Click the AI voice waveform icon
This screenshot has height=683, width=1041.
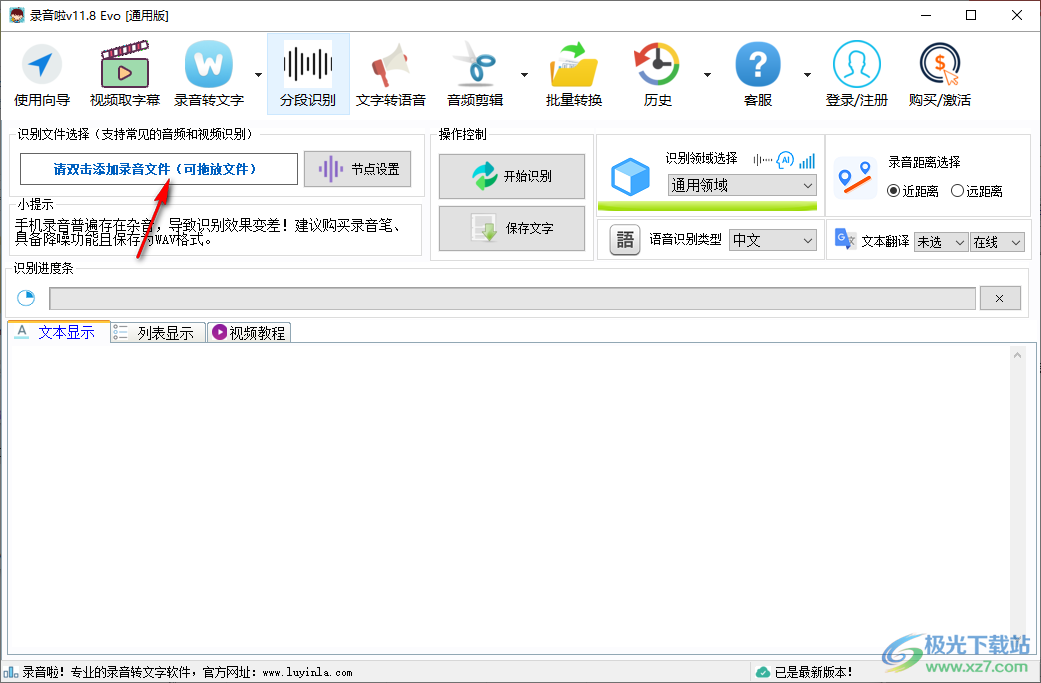pos(784,160)
